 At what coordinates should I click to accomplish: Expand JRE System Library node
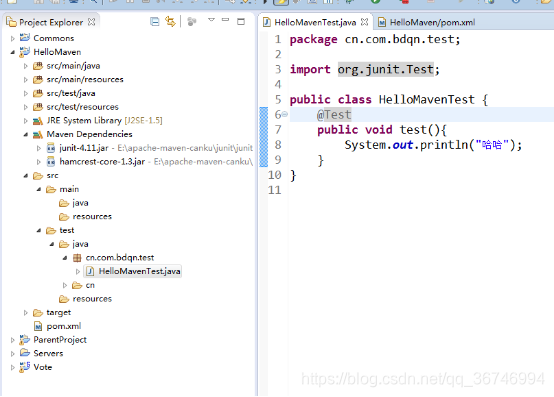(25, 120)
